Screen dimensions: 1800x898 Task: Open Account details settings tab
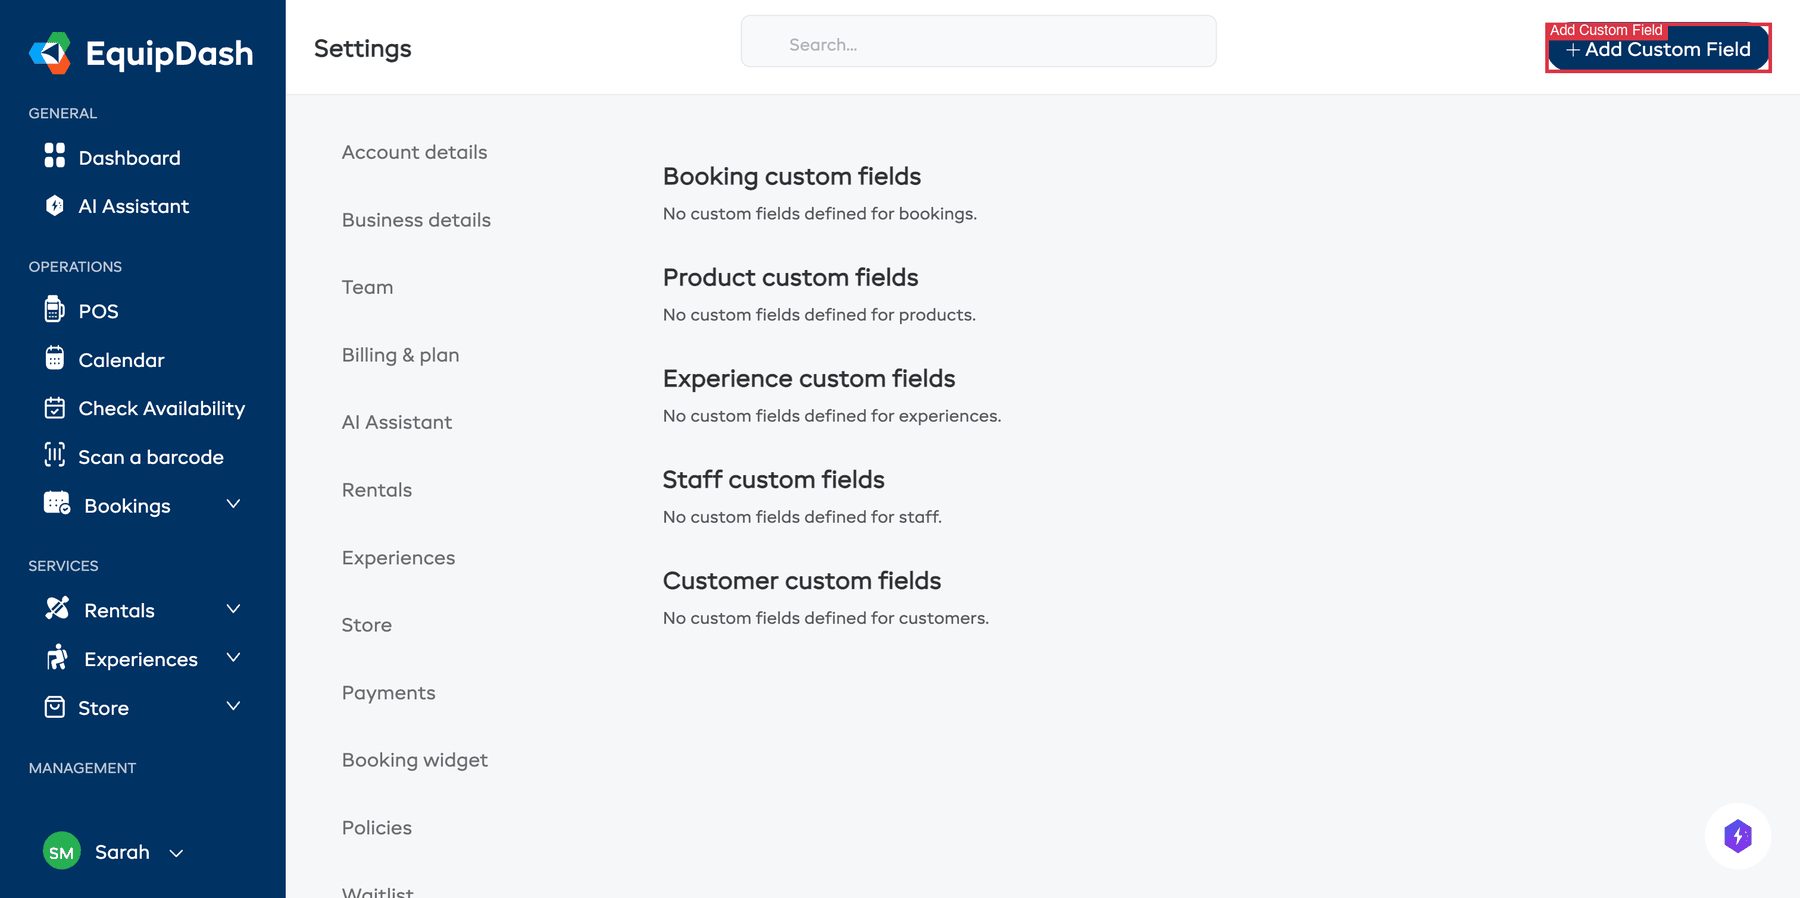coord(415,152)
